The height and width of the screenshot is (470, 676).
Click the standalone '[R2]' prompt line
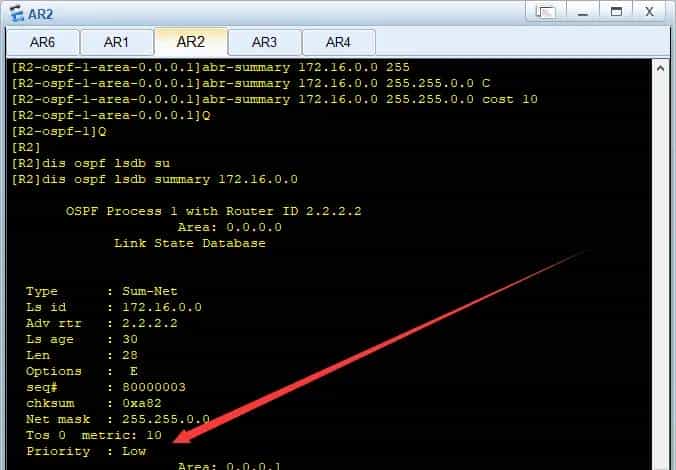tap(25, 147)
